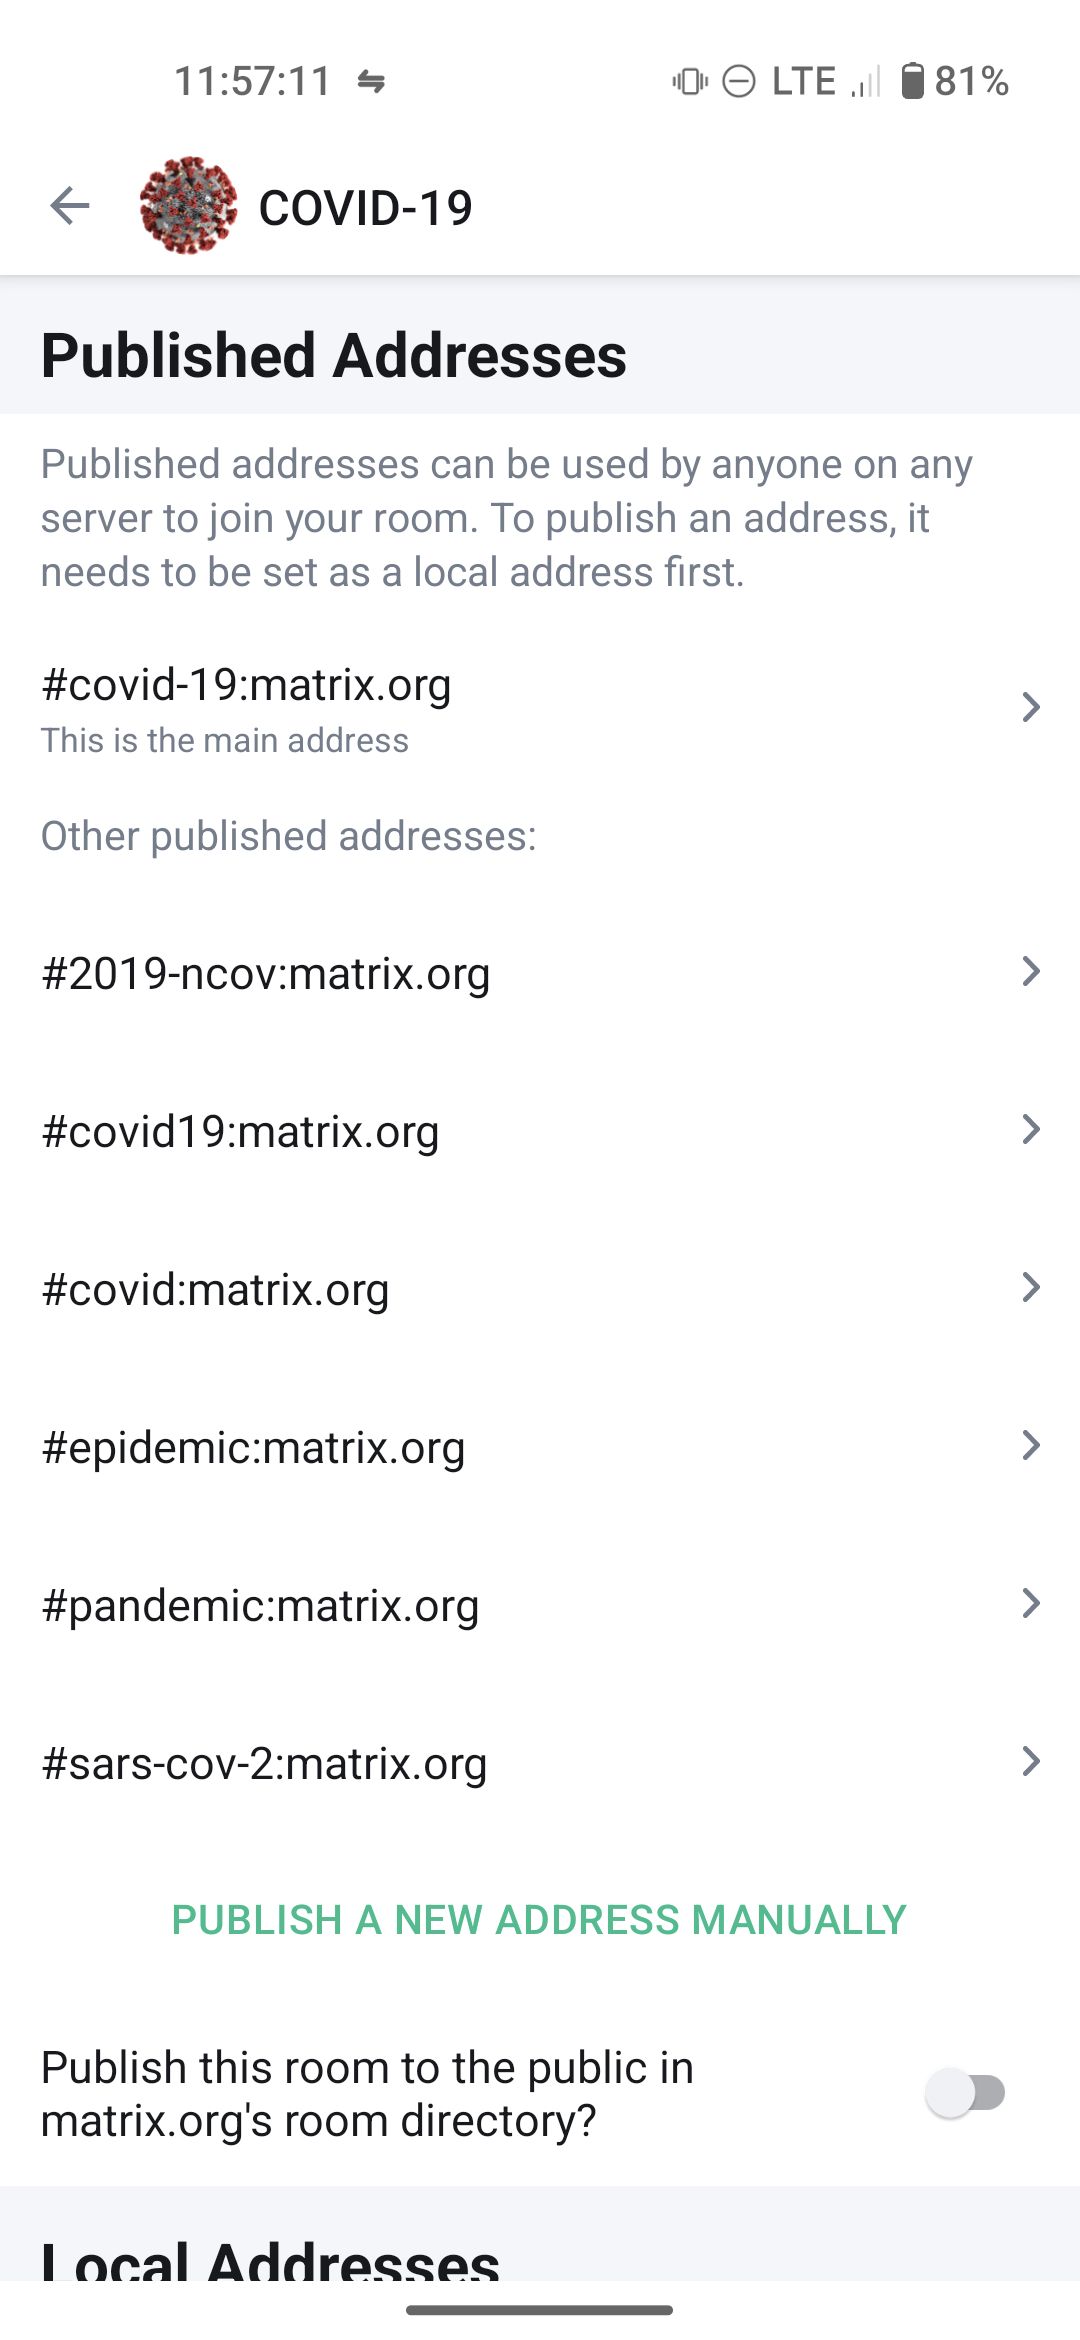The height and width of the screenshot is (2340, 1080).
Task: Select the #pandemic:matrix.org address entry
Action: tap(261, 1605)
